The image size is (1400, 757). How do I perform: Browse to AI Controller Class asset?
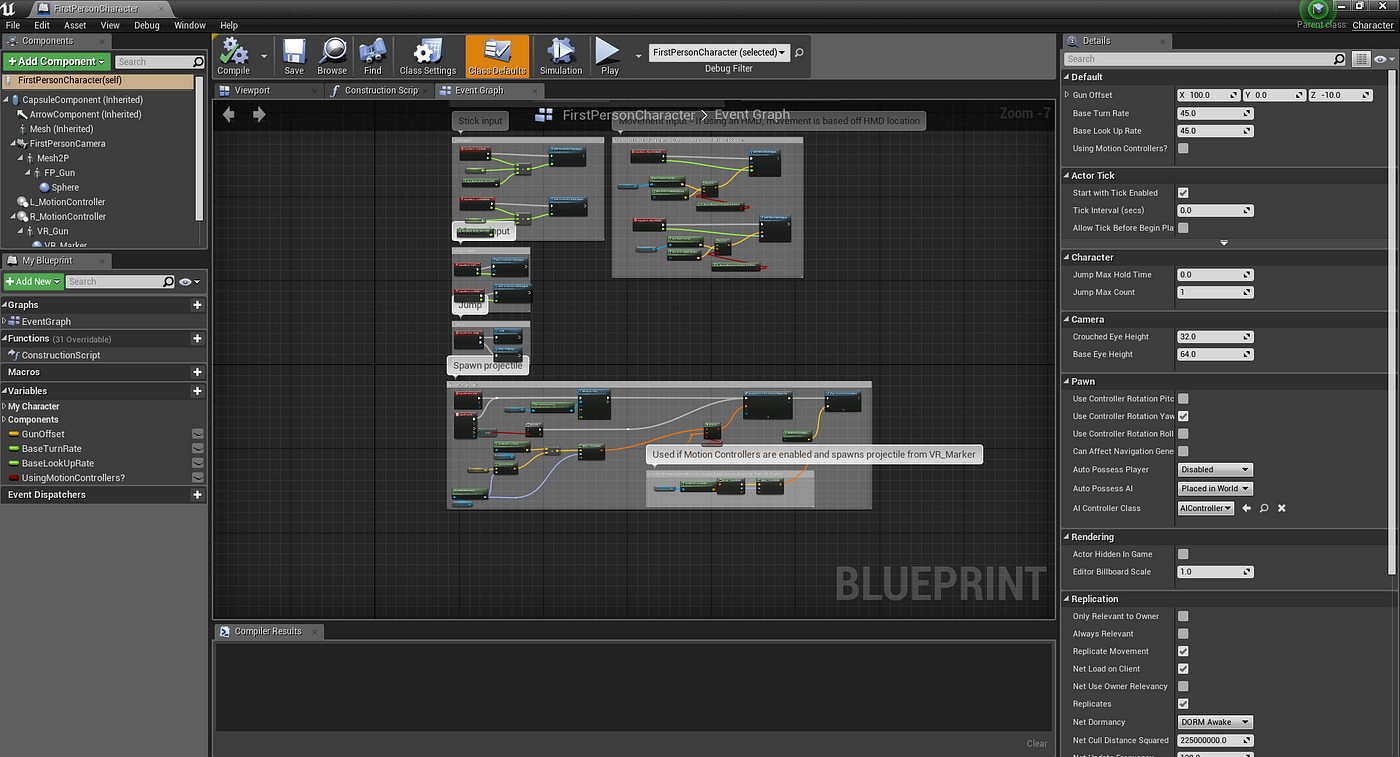[x=1246, y=508]
